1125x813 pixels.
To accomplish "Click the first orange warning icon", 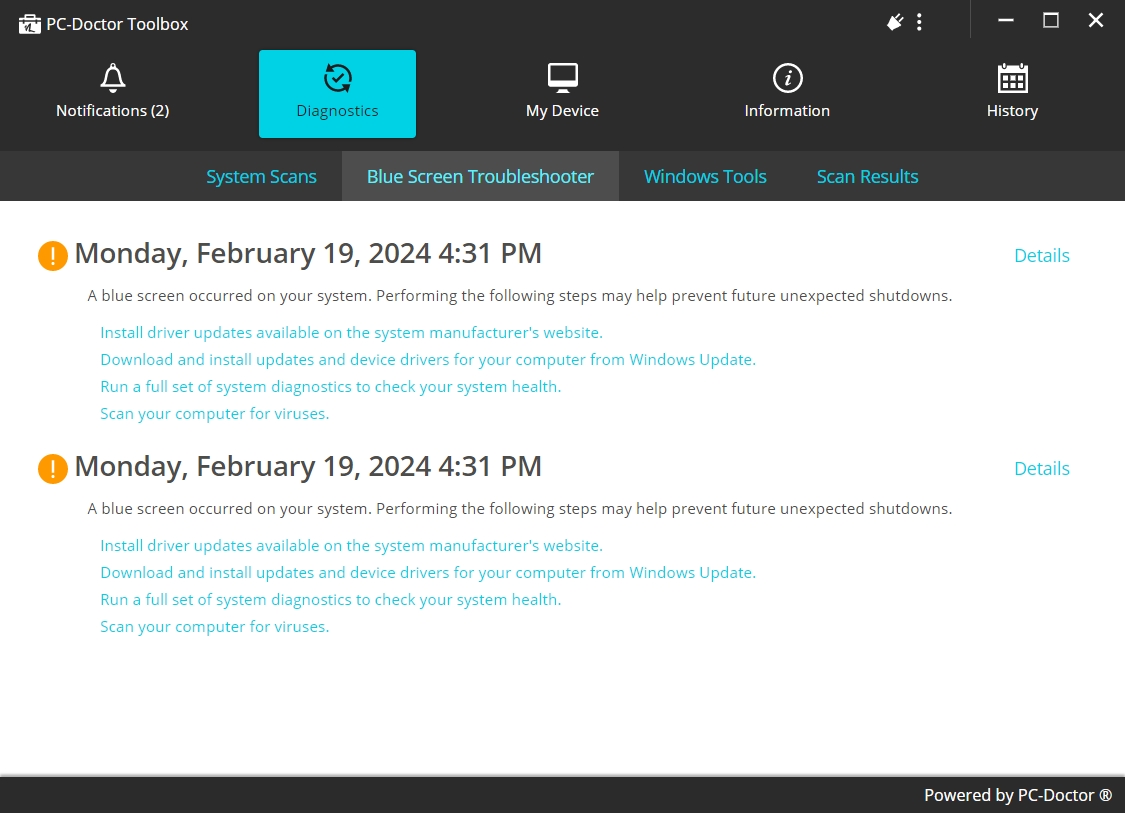I will click(52, 255).
